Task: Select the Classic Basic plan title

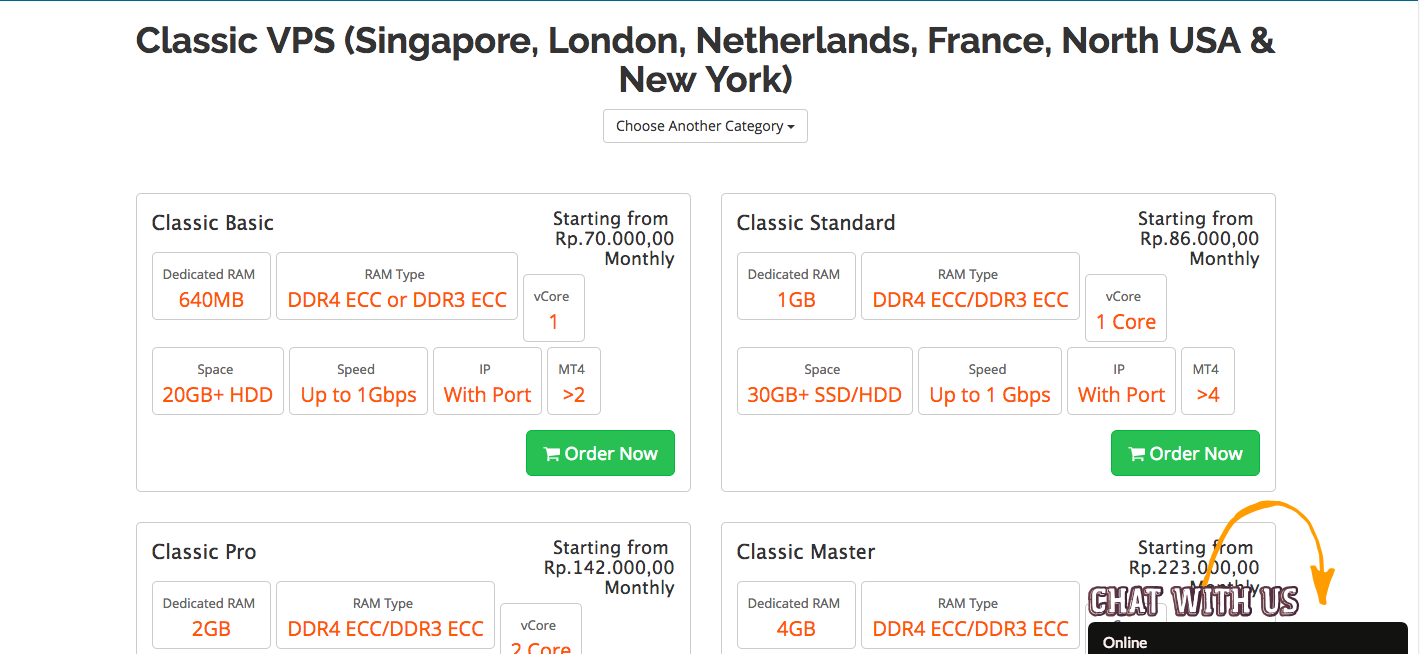Action: click(213, 222)
